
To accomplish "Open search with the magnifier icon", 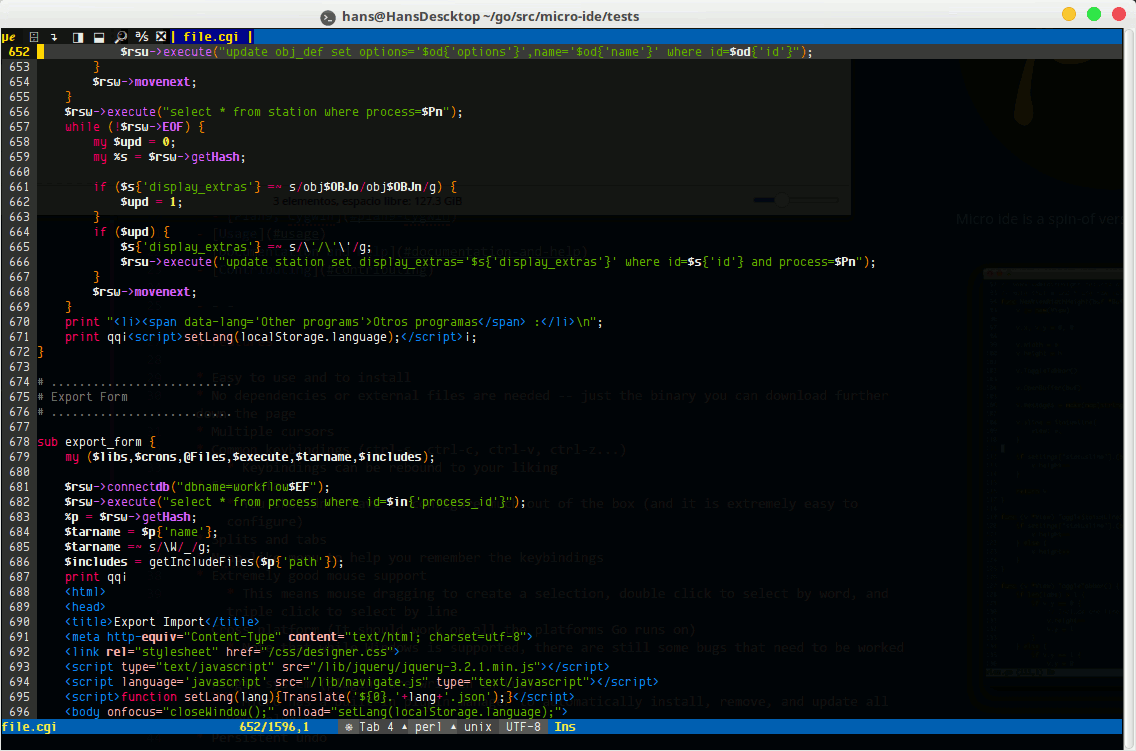I will [121, 37].
